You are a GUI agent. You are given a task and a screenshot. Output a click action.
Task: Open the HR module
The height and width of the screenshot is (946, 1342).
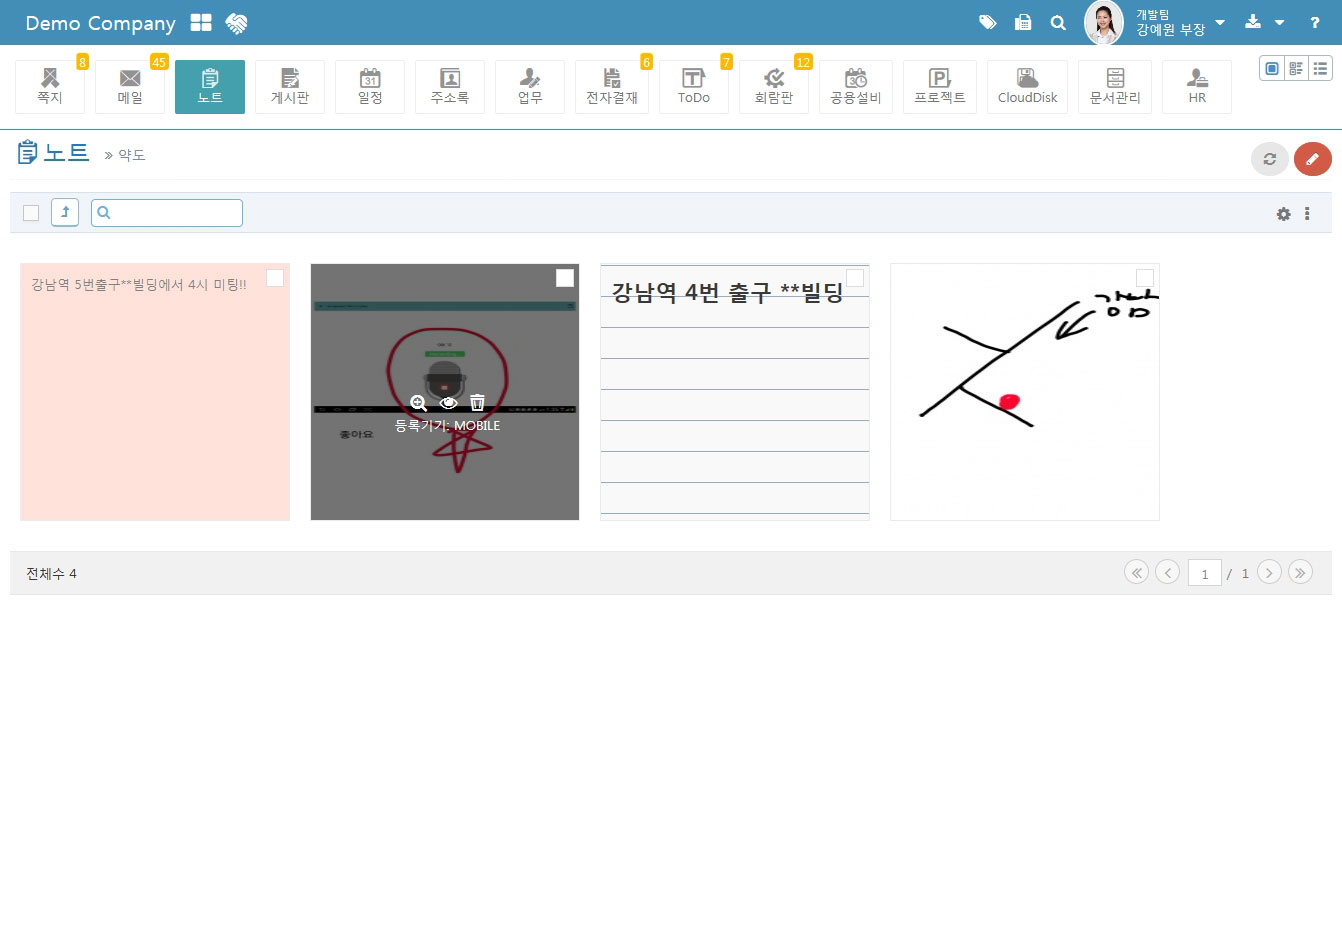point(1197,87)
